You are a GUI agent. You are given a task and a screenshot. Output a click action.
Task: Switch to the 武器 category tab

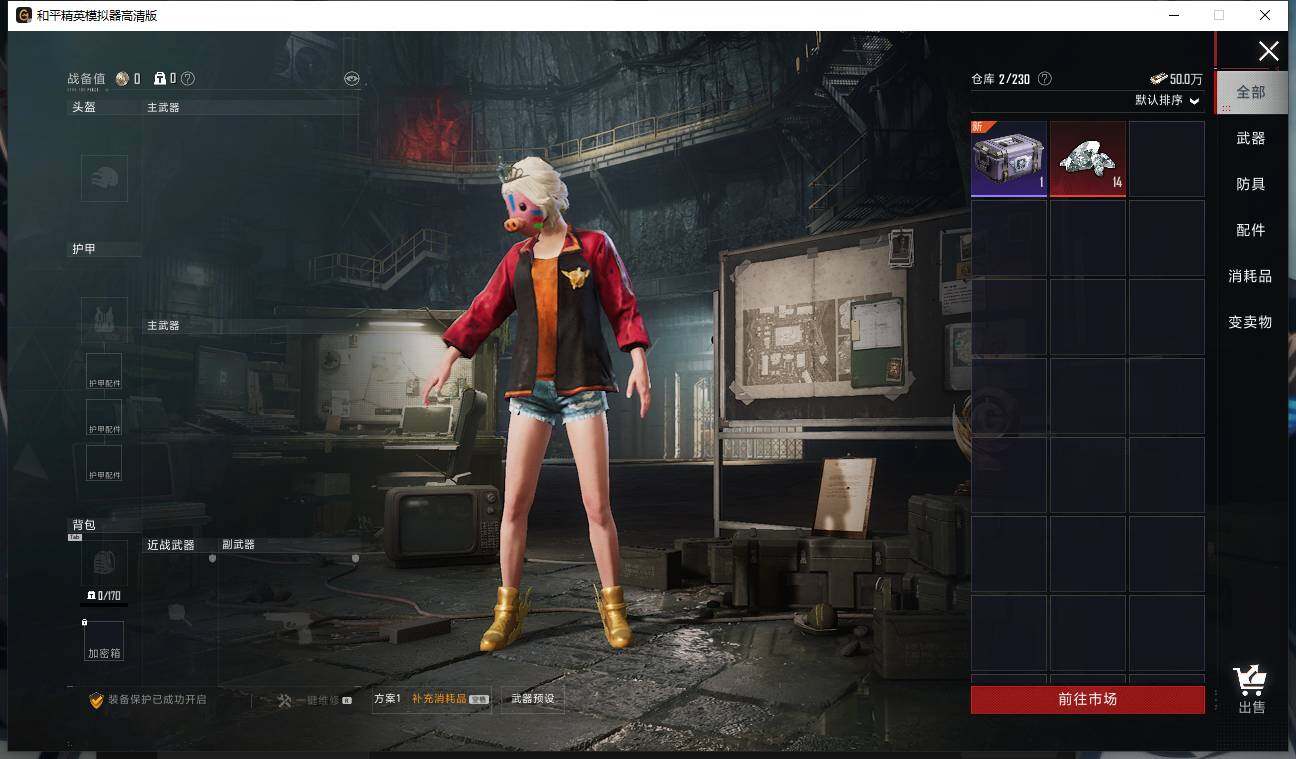tap(1250, 138)
